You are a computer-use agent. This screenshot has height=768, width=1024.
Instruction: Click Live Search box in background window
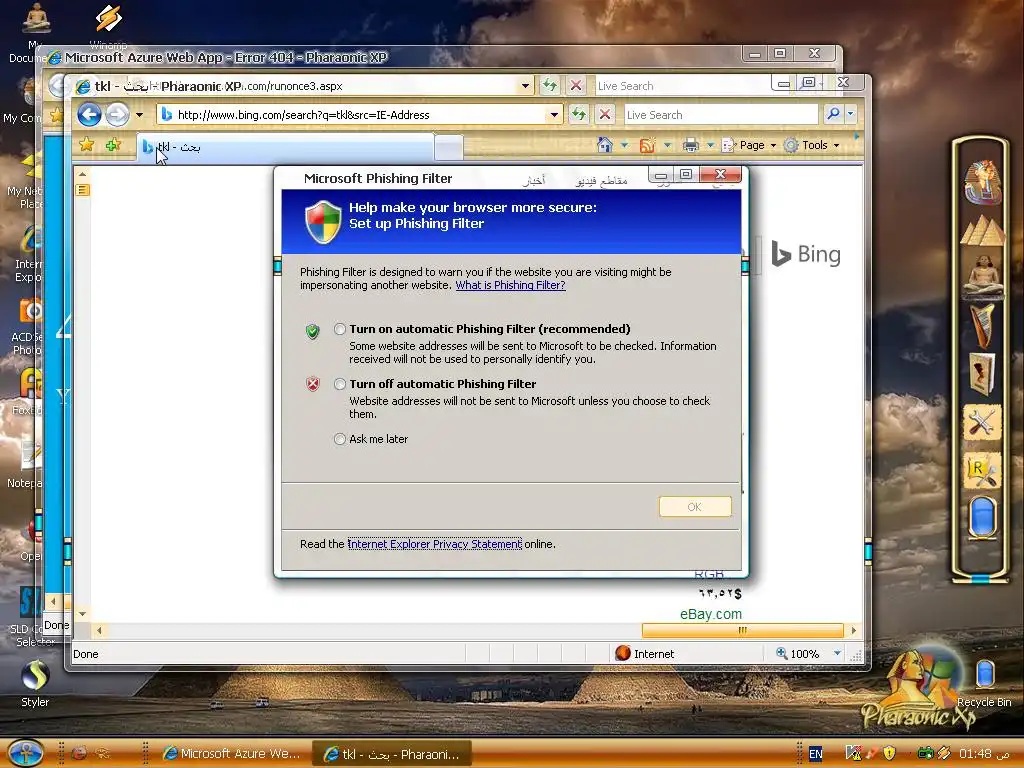[682, 86]
